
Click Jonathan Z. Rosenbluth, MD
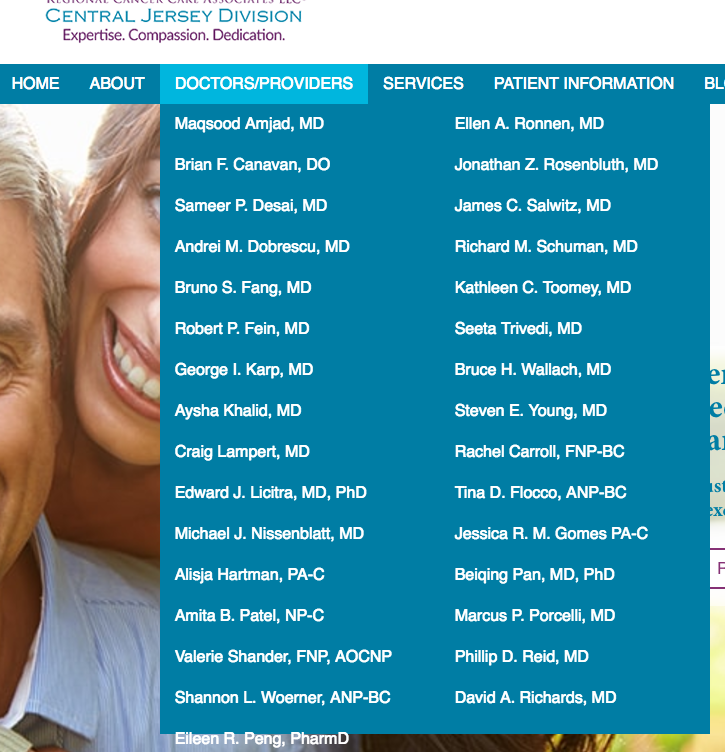click(x=556, y=164)
